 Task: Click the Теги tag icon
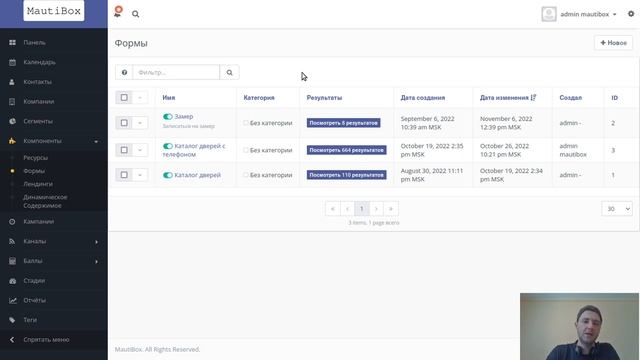point(12,320)
